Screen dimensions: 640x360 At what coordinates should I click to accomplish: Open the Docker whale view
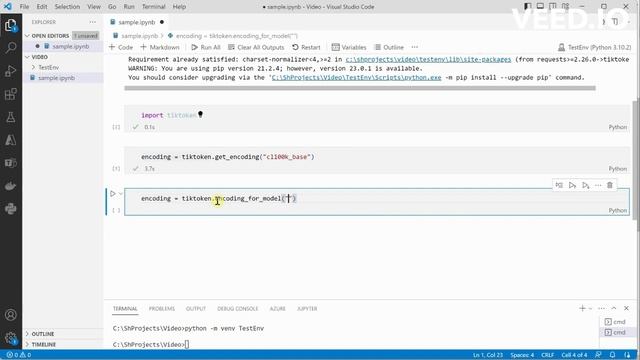pos(11,186)
